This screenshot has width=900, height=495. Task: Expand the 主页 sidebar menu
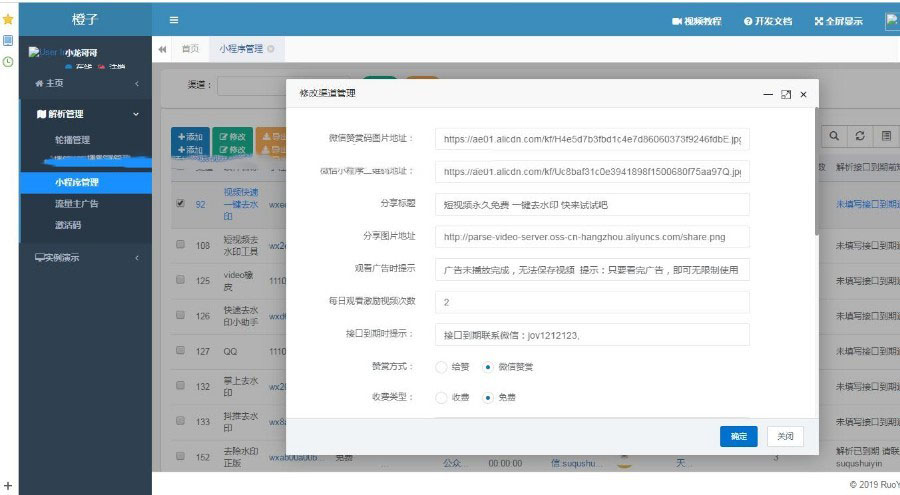coord(86,83)
